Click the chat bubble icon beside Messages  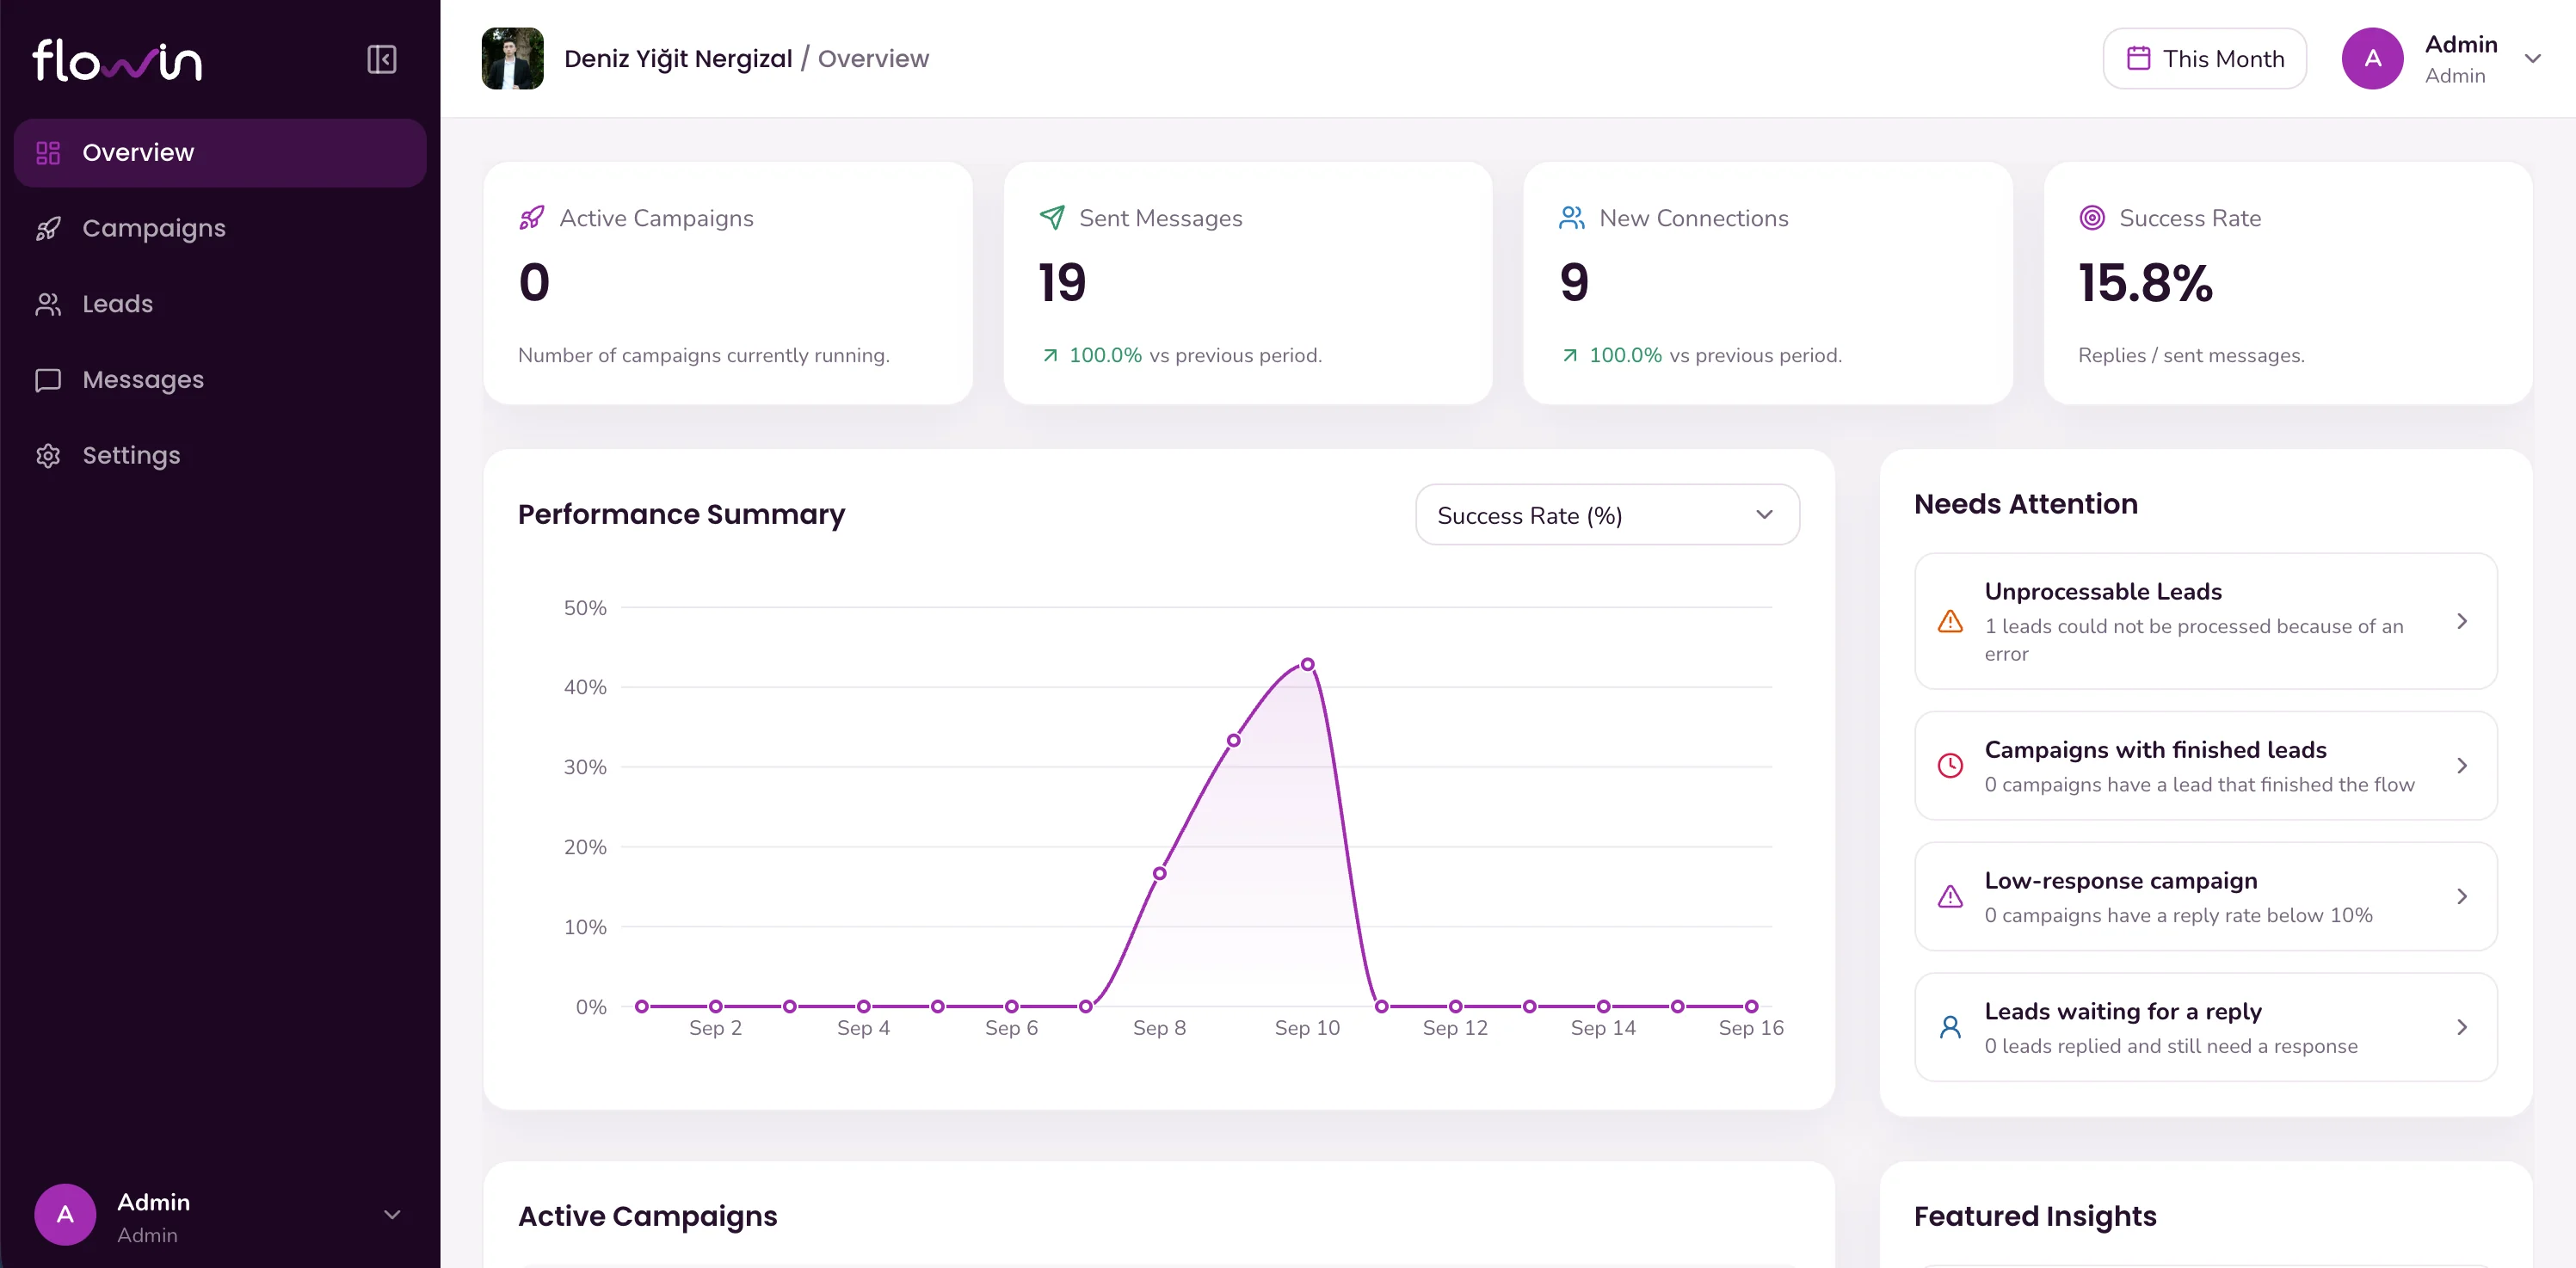point(48,380)
